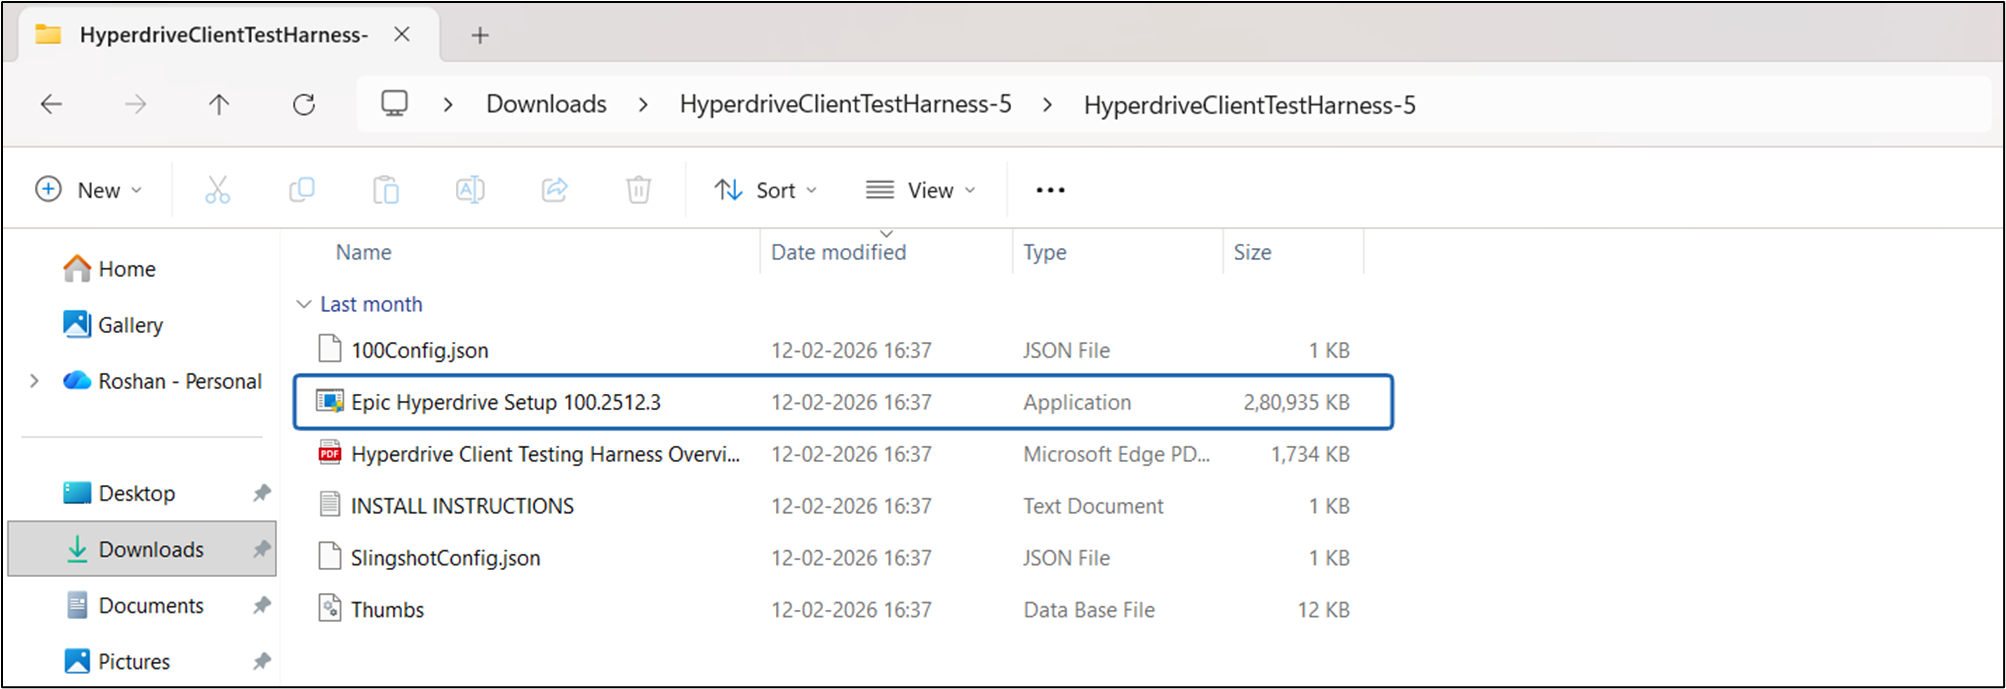Click the PDF icon of Hyperdrive Client Testing Harness
The width and height of the screenshot is (2006, 689).
[x=330, y=452]
